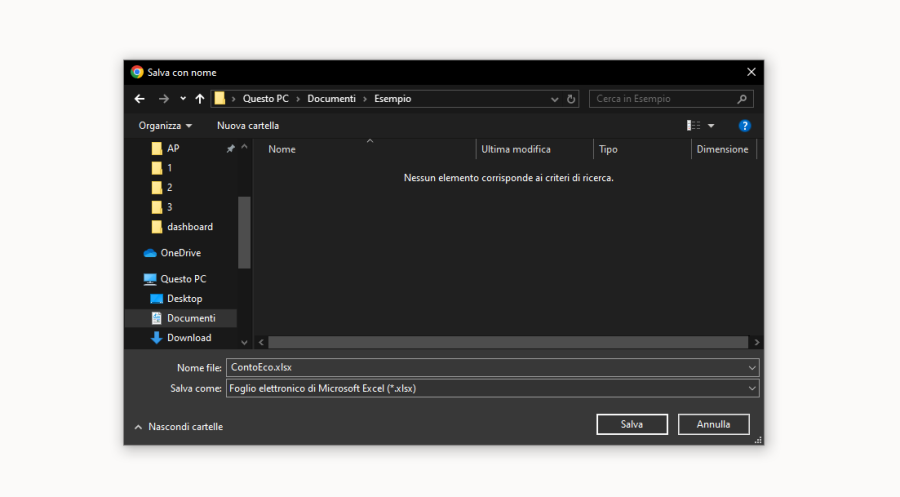The width and height of the screenshot is (900, 497).
Task: Click the Back navigation arrow
Action: pos(140,99)
